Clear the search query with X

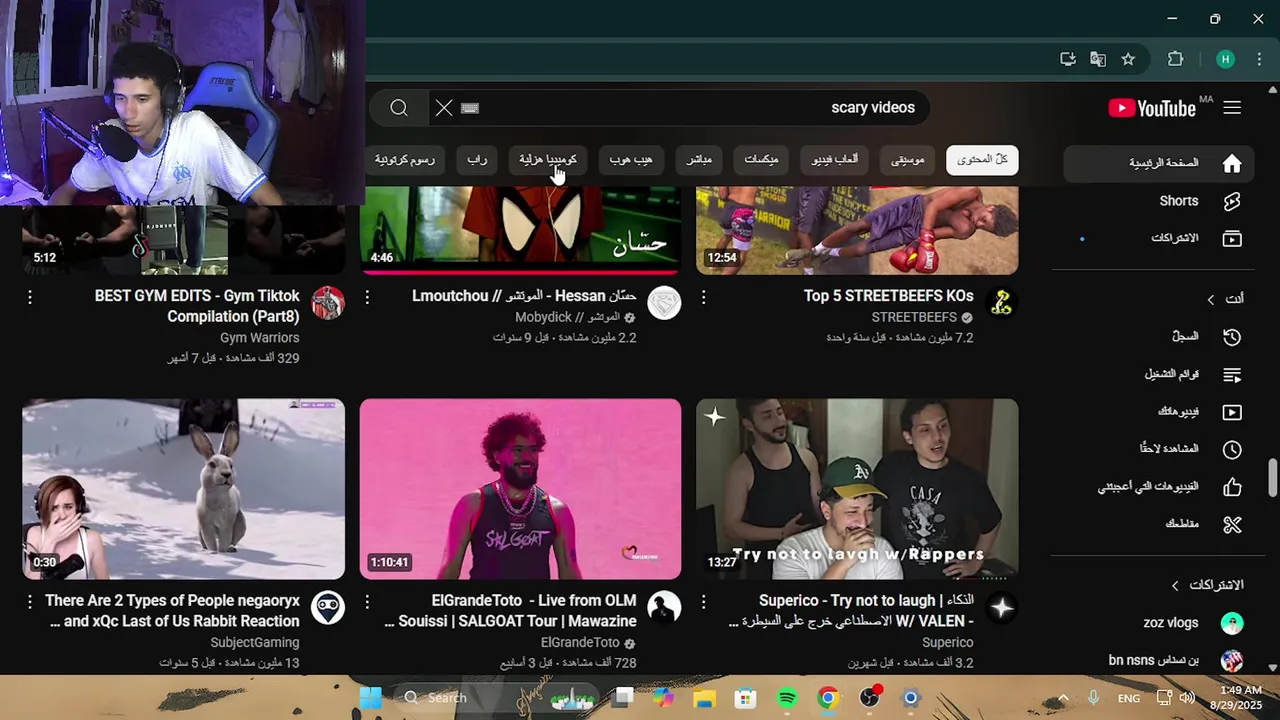pyautogui.click(x=444, y=108)
